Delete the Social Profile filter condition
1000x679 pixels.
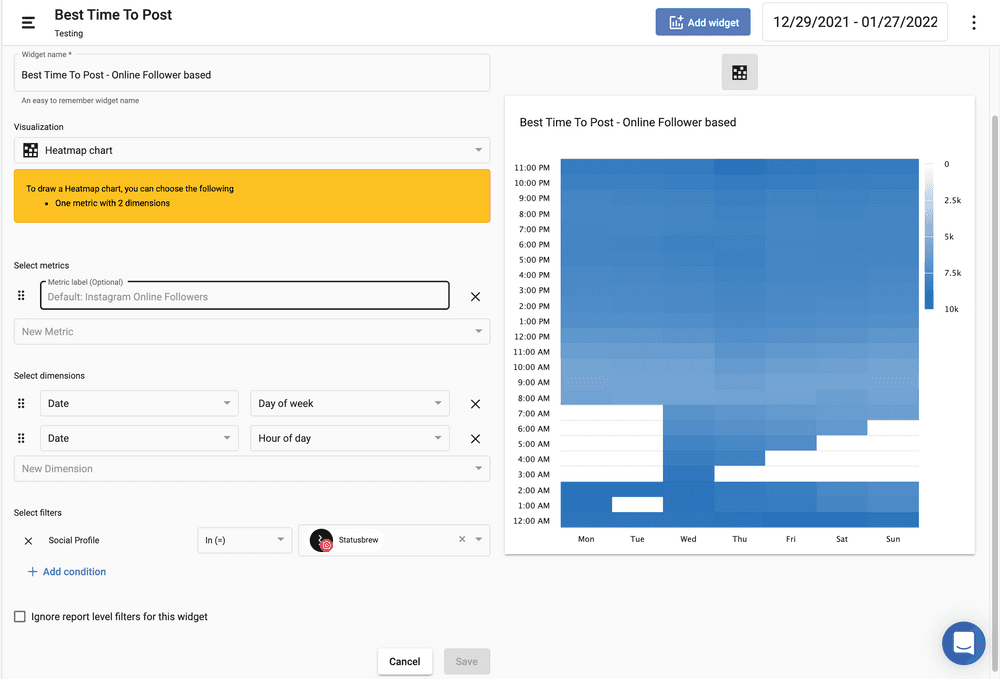(x=28, y=540)
